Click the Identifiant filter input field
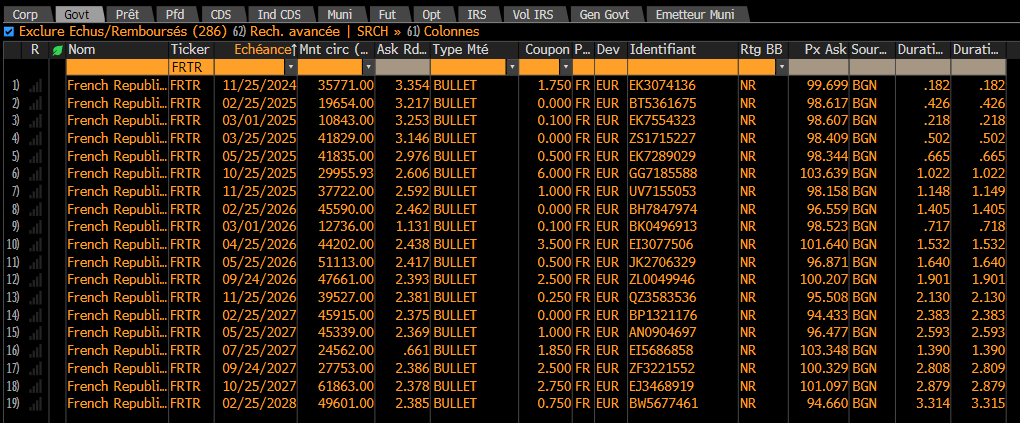Image resolution: width=1020 pixels, height=423 pixels. point(682,67)
